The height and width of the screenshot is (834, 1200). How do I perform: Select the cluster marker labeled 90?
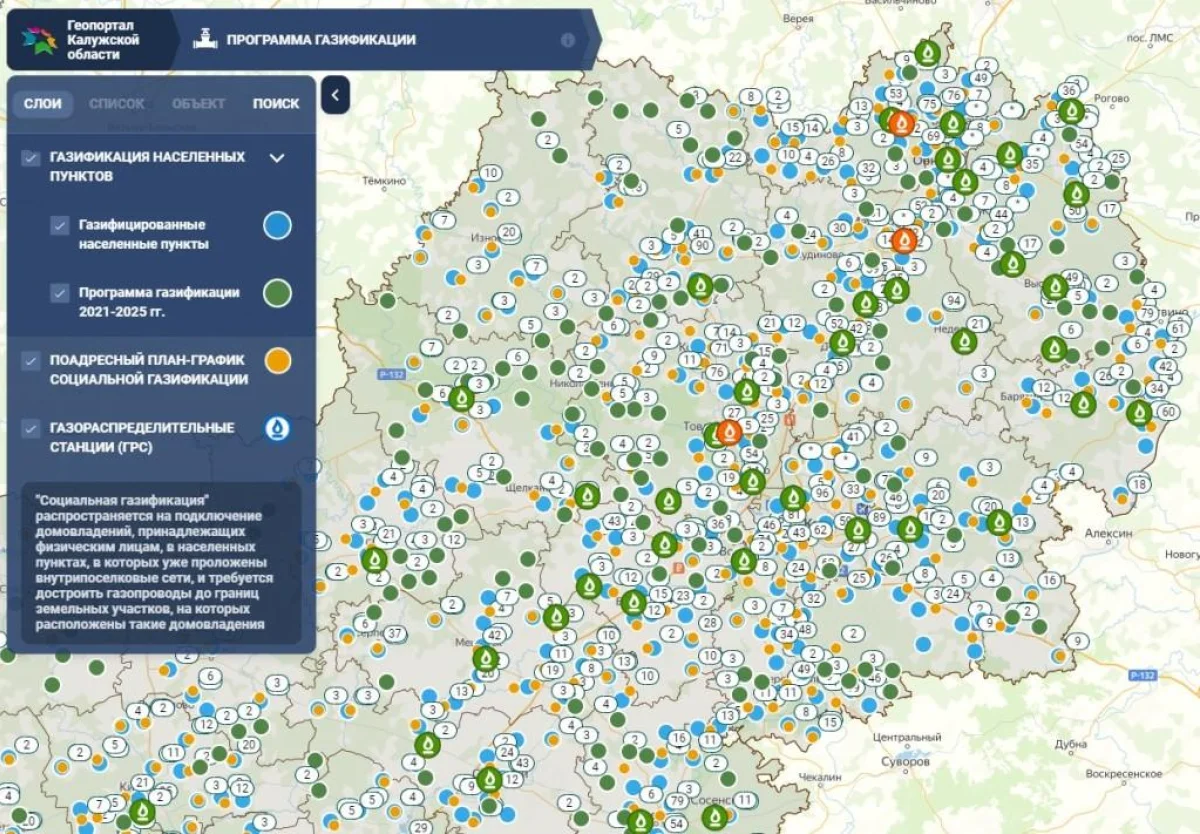pyautogui.click(x=701, y=246)
